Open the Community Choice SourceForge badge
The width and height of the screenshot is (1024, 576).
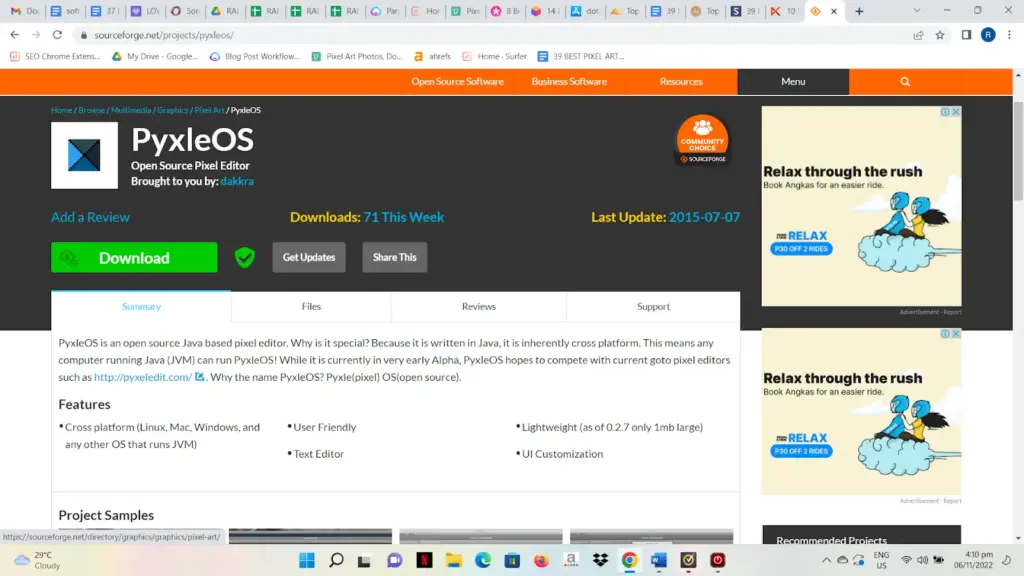coord(702,139)
